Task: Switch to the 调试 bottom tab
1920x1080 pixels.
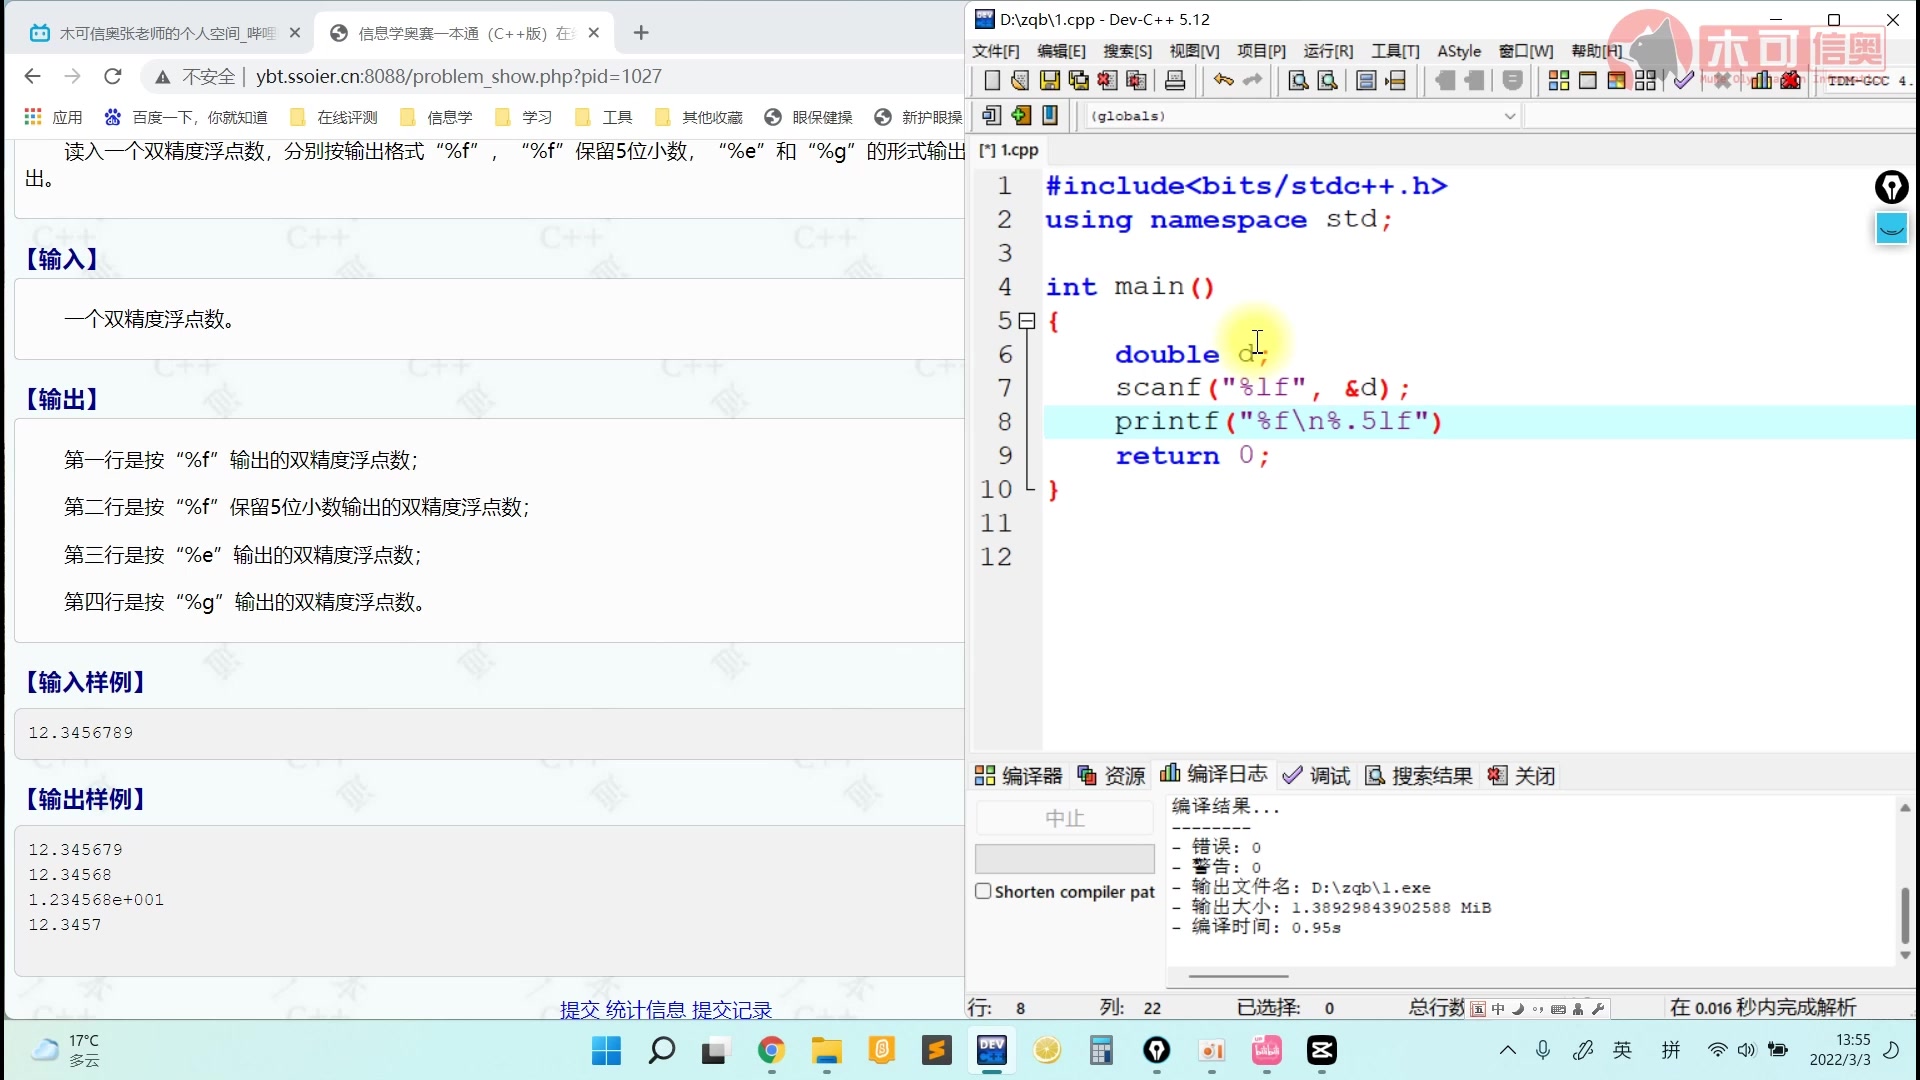Action: (x=1317, y=775)
